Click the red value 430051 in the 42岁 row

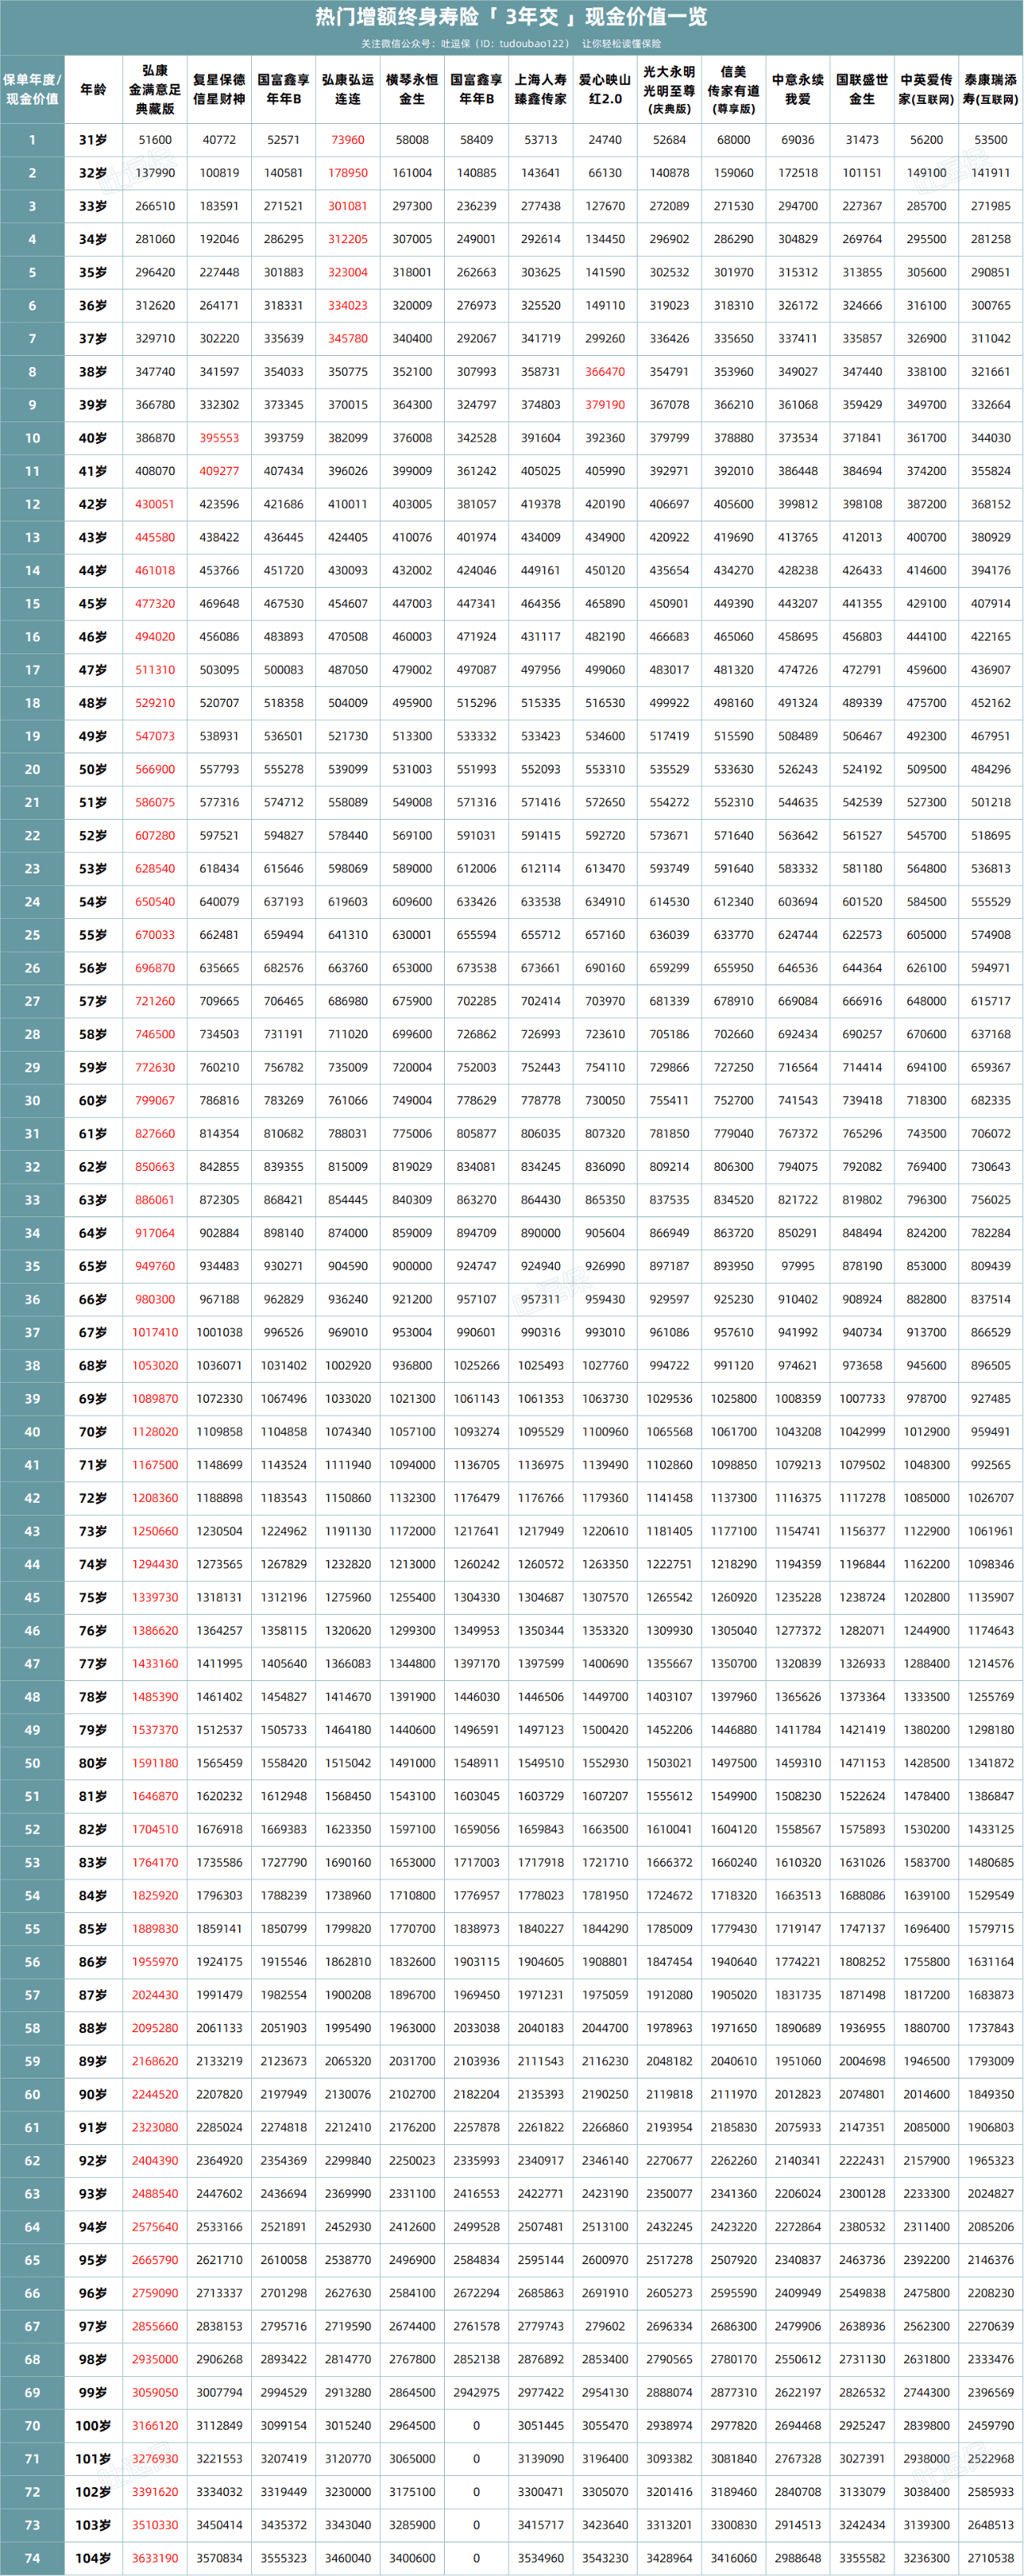pyautogui.click(x=155, y=504)
